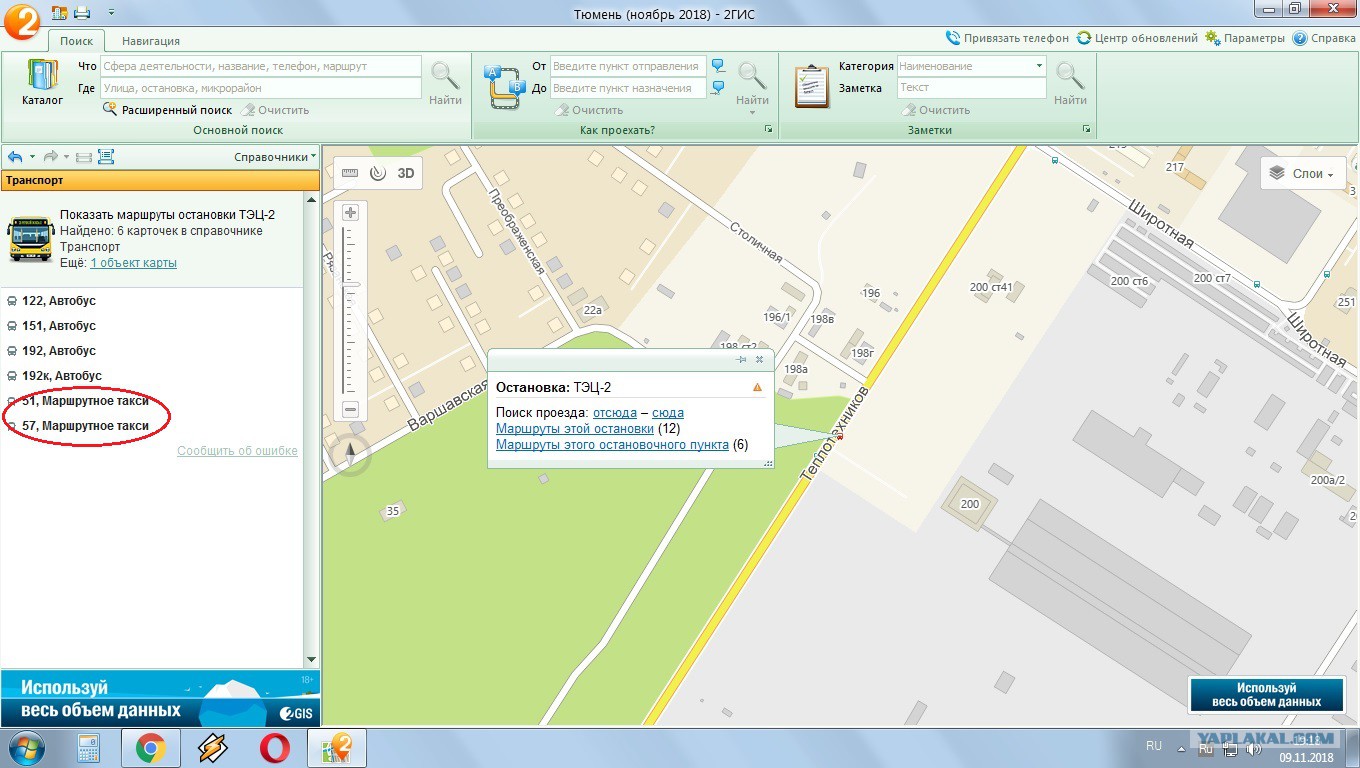
Task: Pick destination point on map icon
Action: coord(718,88)
